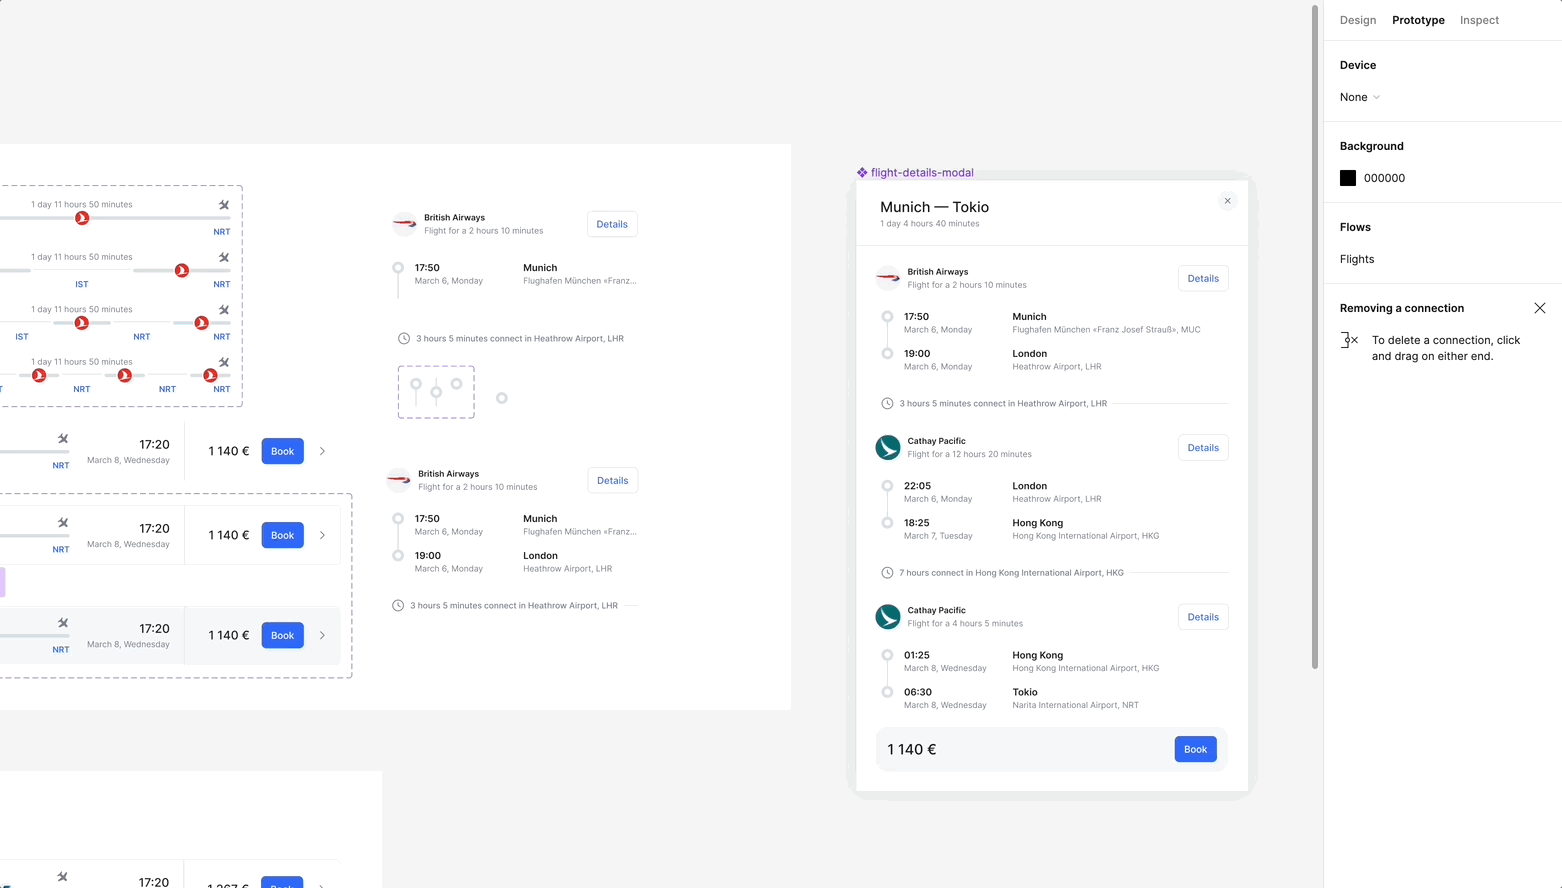Click clock icon on lower middle card connection

tap(398, 605)
